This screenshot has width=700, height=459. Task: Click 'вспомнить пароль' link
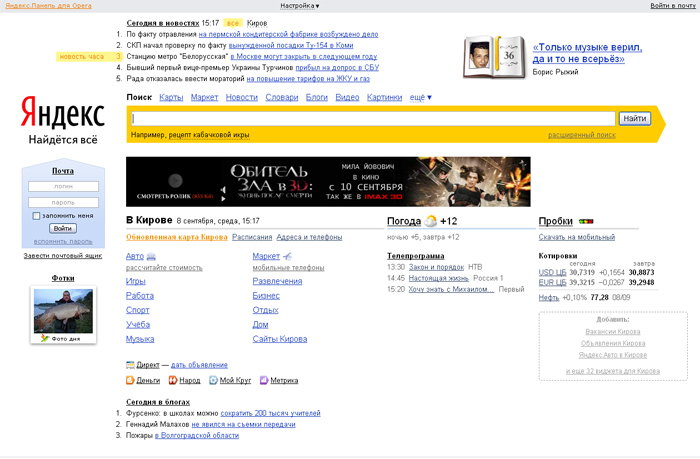tap(63, 242)
